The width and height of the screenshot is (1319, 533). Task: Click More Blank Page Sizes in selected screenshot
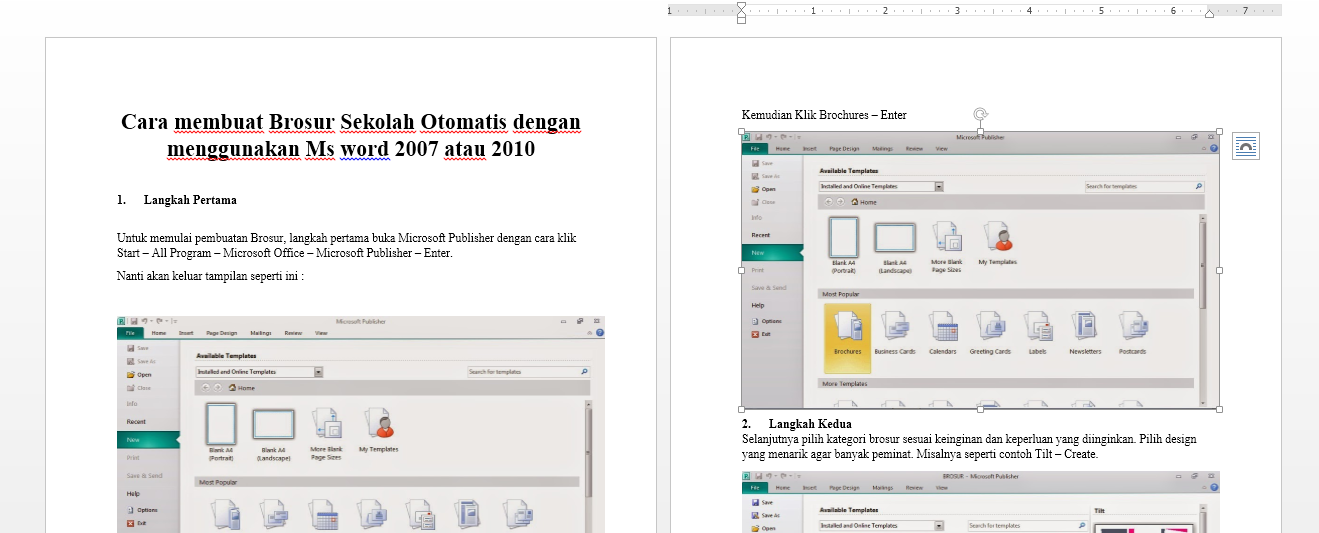[x=946, y=247]
